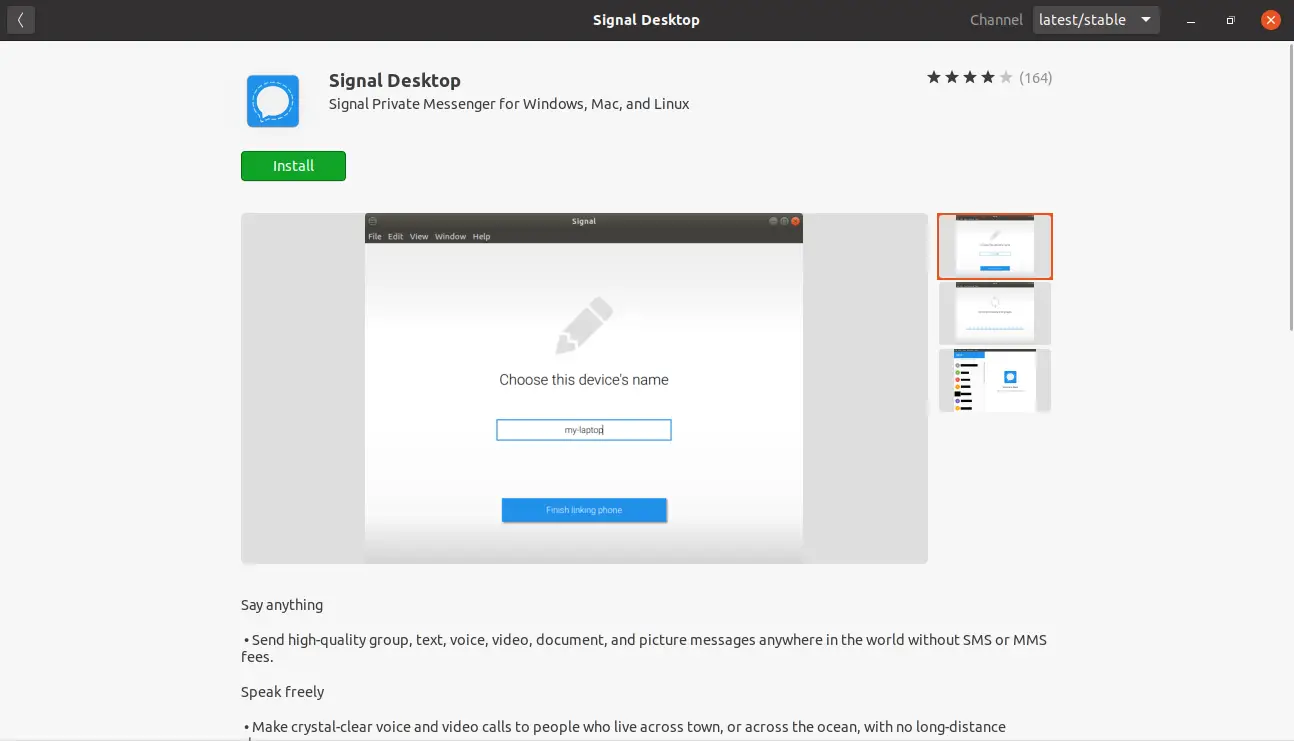
Task: Restore the software store window size
Action: click(1231, 19)
